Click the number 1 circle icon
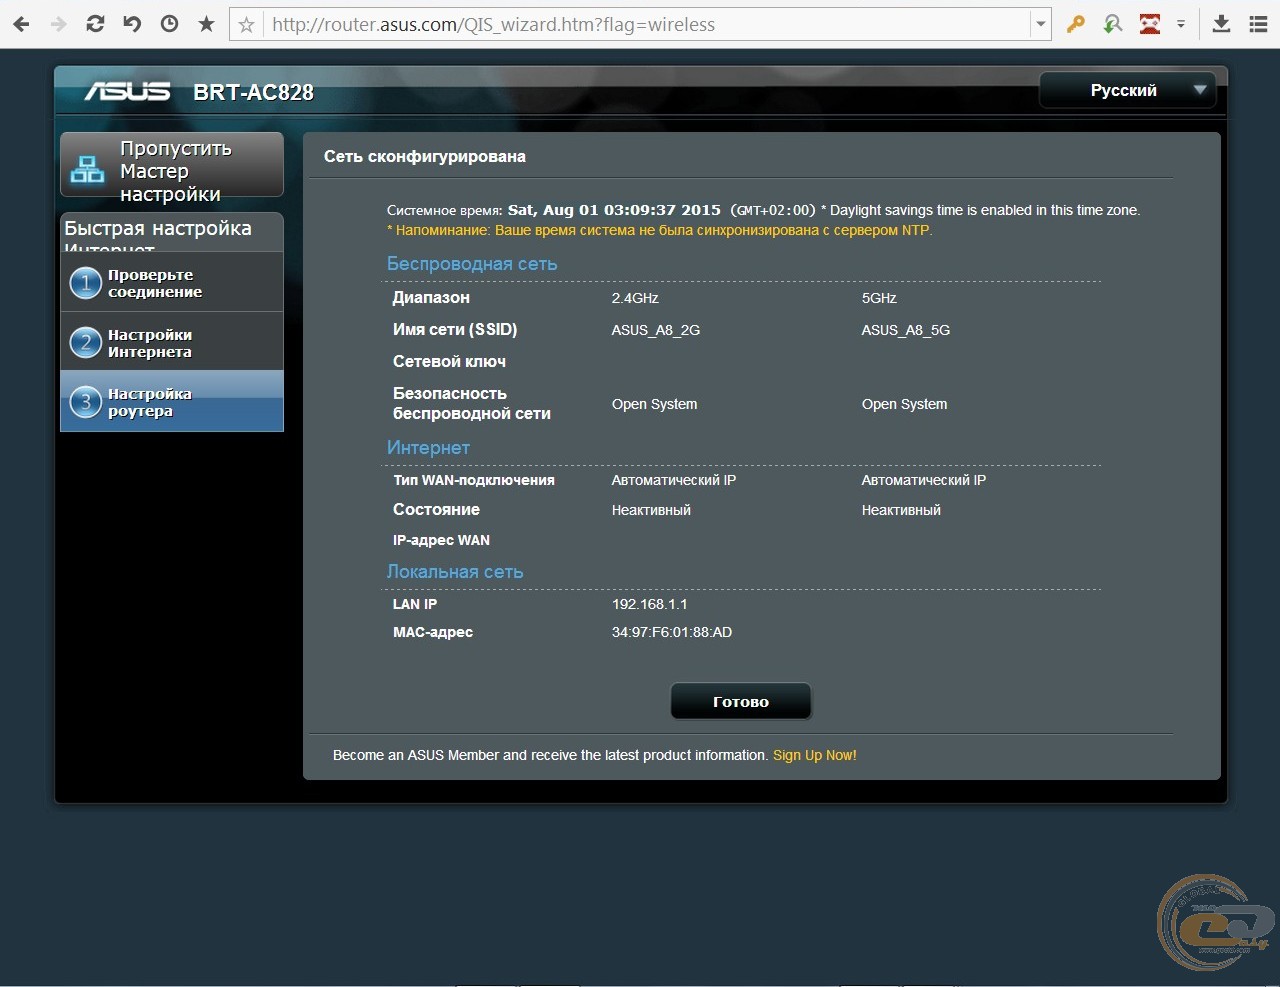Image resolution: width=1280 pixels, height=987 pixels. 86,283
